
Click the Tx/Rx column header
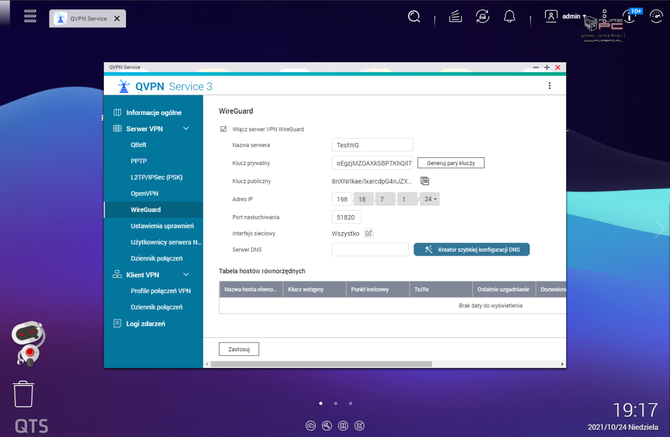pos(441,289)
